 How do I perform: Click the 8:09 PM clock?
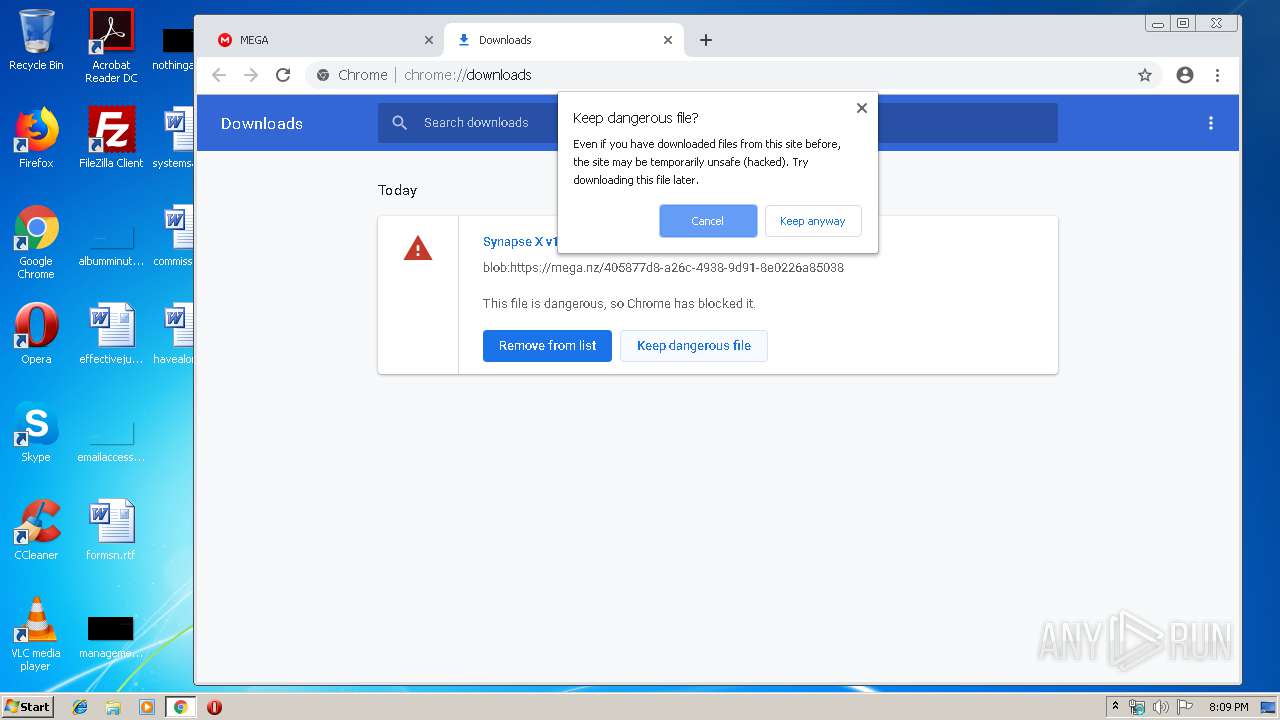pyautogui.click(x=1228, y=707)
